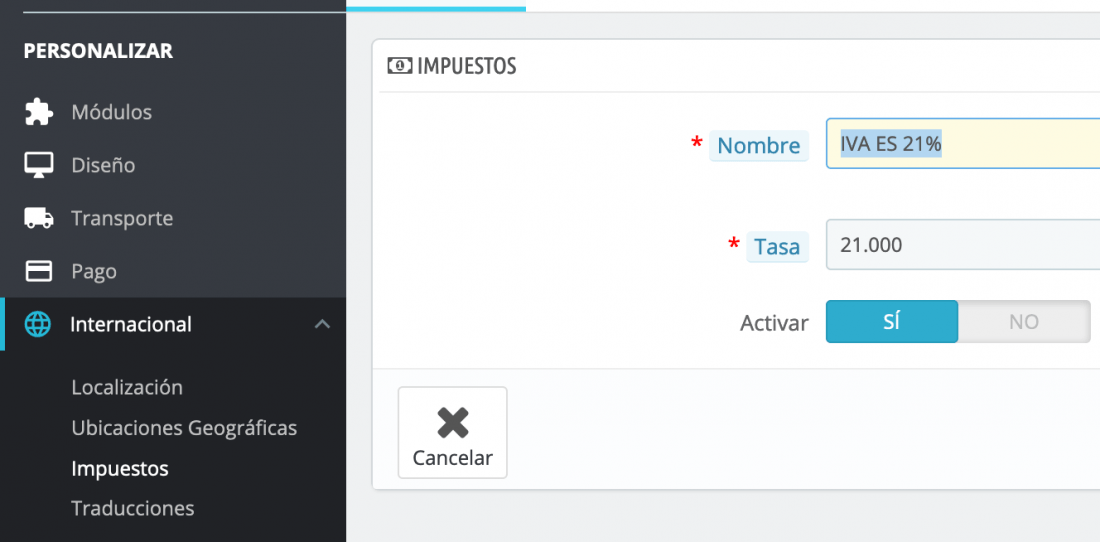Click in the Nombre input field
Viewport: 1100px width, 542px height.
tap(962, 144)
